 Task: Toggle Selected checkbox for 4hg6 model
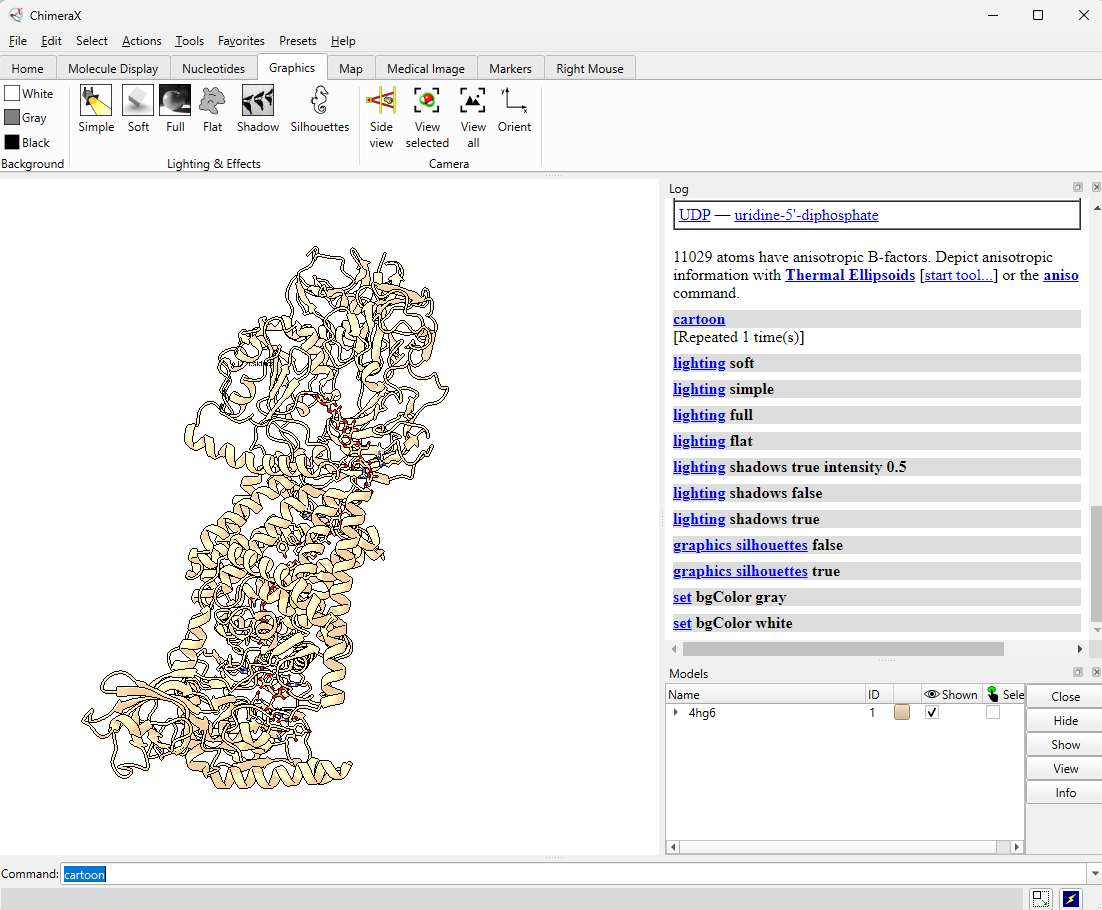click(x=992, y=713)
